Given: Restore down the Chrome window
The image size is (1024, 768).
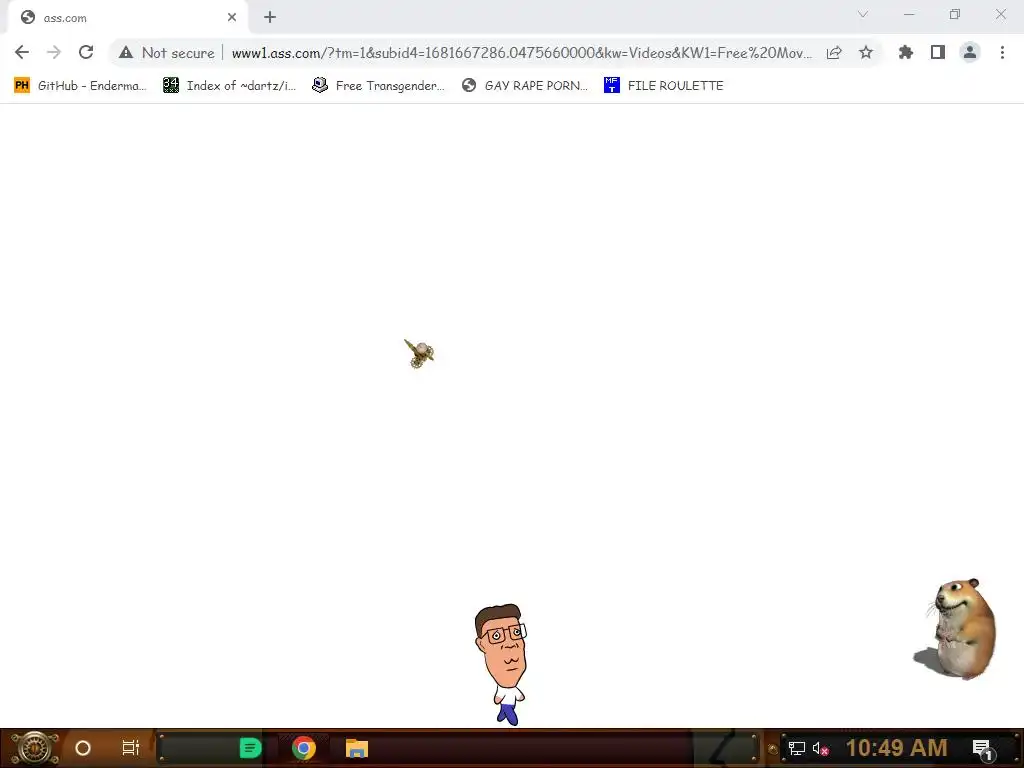Looking at the screenshot, I should coord(955,14).
